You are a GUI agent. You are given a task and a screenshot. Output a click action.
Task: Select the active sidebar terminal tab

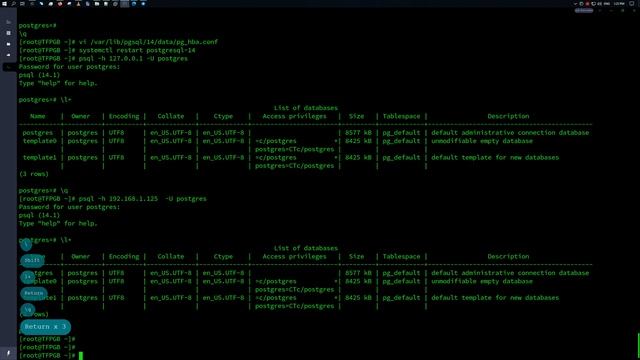[x=9, y=67]
